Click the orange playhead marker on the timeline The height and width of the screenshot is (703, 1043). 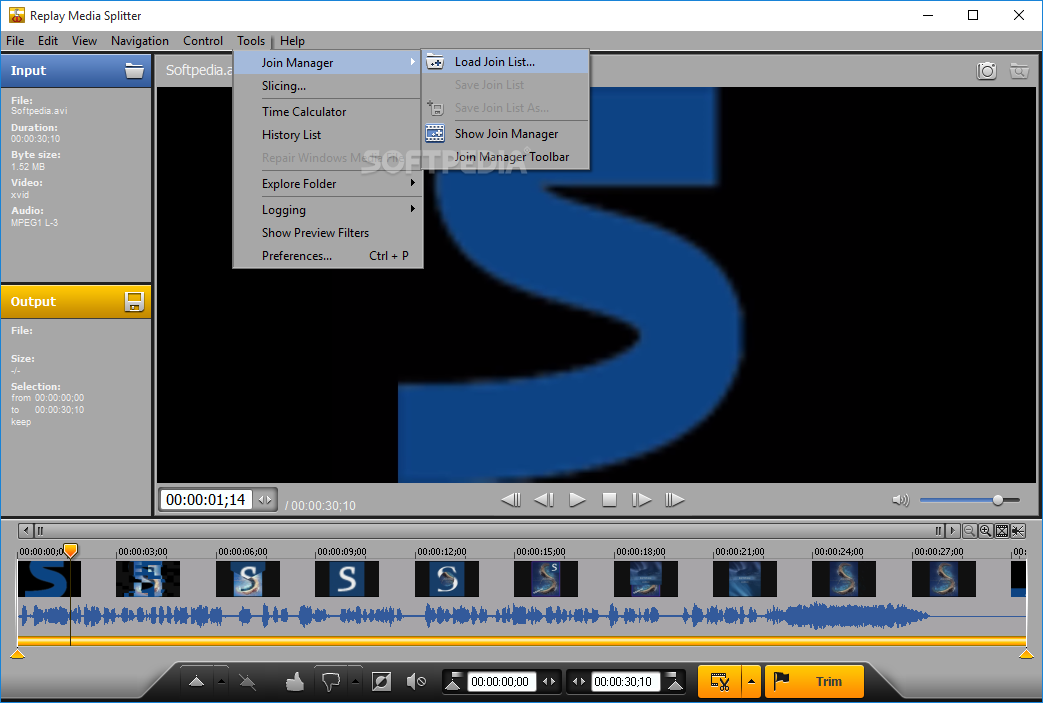[x=70, y=550]
